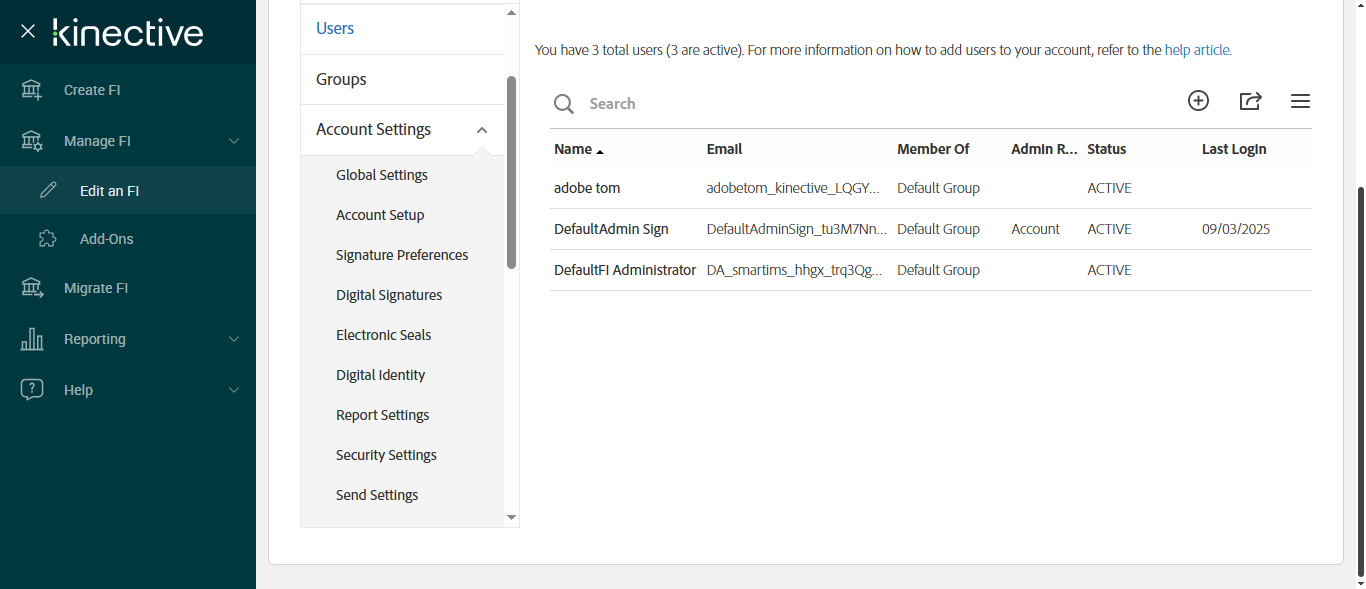Click the Create FI bank icon
Viewport: 1366px width, 589px height.
coord(32,90)
